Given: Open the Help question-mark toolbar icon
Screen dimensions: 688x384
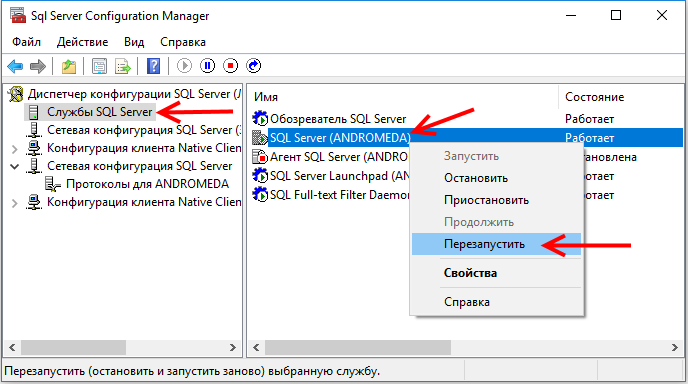Looking at the screenshot, I should click(153, 66).
